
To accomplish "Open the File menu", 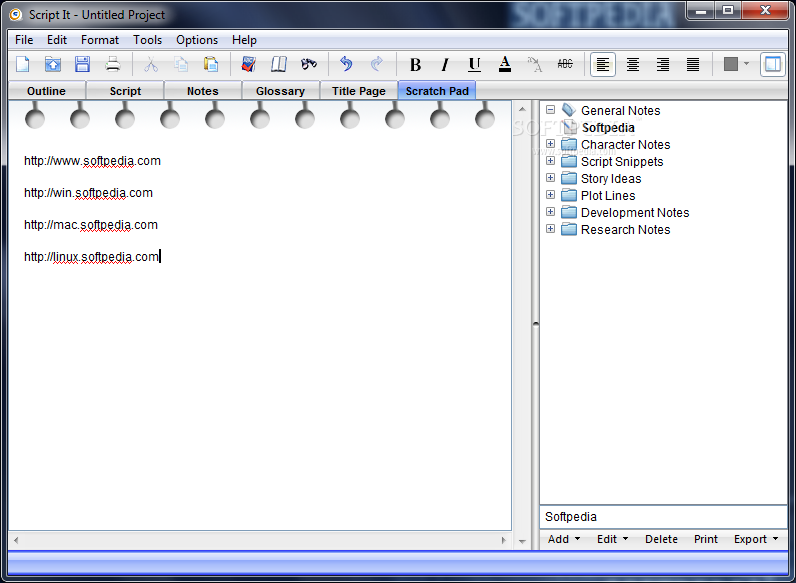I will coord(24,40).
